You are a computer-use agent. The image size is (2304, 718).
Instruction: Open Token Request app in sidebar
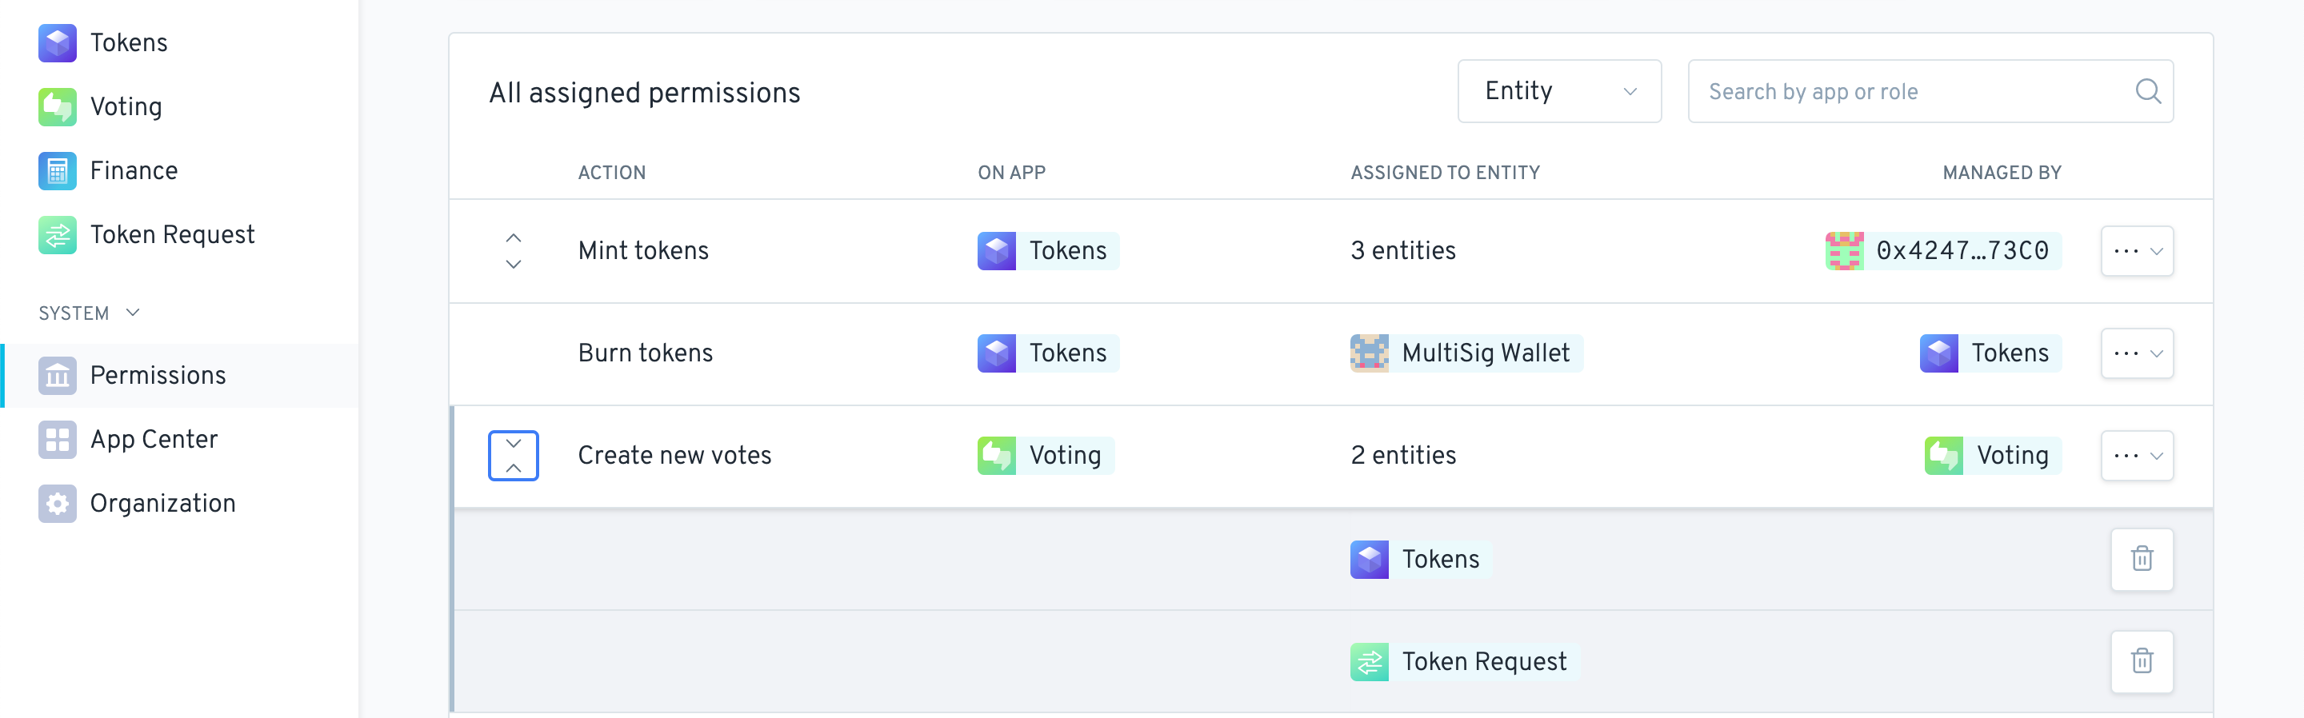point(172,235)
